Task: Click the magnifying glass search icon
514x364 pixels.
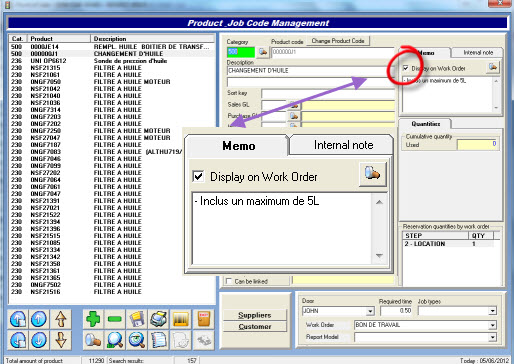Action: tap(115, 340)
